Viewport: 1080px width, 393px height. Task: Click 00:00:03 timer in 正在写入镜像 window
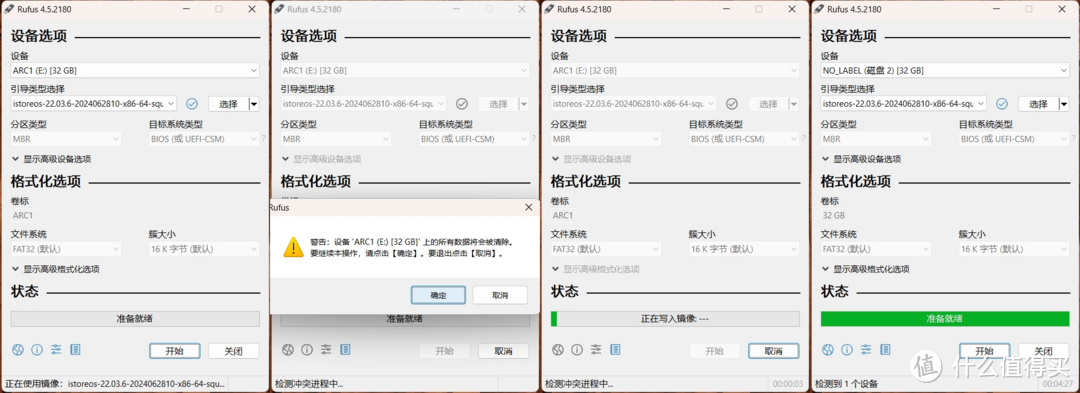coord(787,383)
